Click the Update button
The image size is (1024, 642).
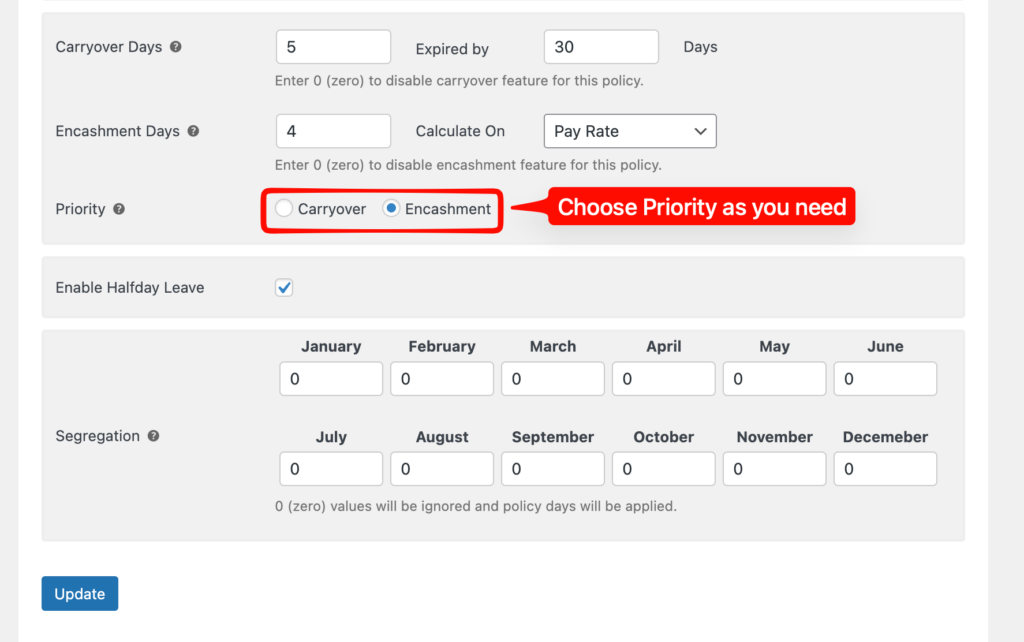80,594
